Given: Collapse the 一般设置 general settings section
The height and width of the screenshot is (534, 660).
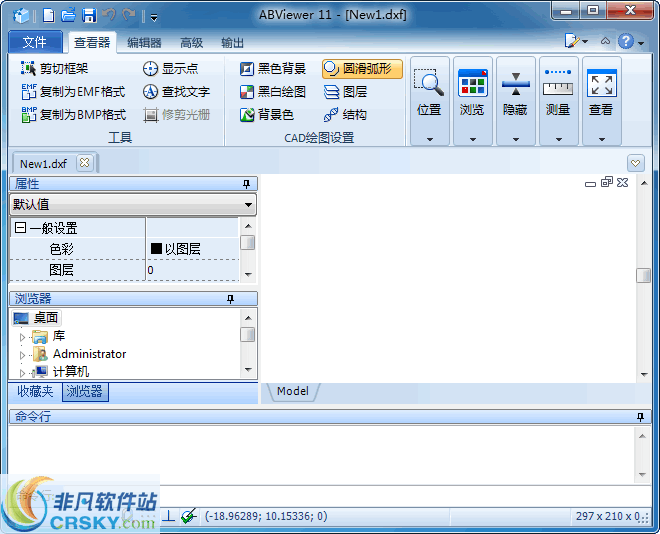Looking at the screenshot, I should [20, 228].
